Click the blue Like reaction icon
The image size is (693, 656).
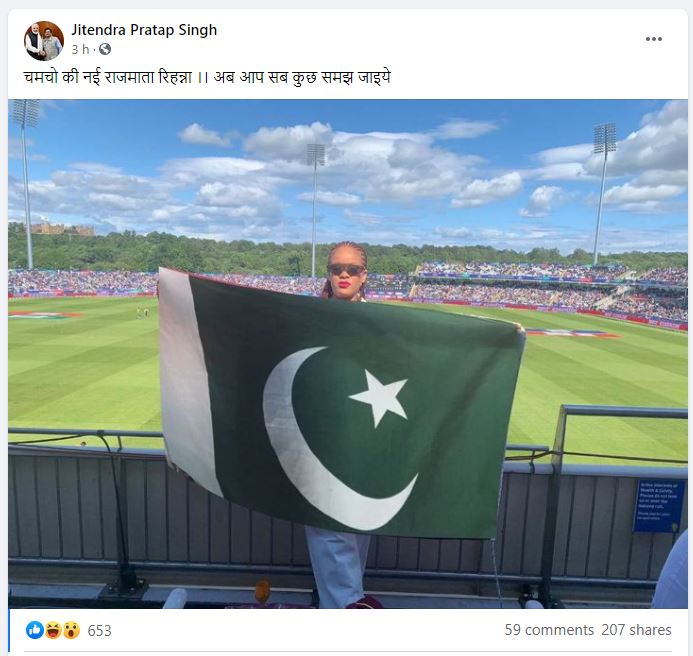[x=34, y=630]
